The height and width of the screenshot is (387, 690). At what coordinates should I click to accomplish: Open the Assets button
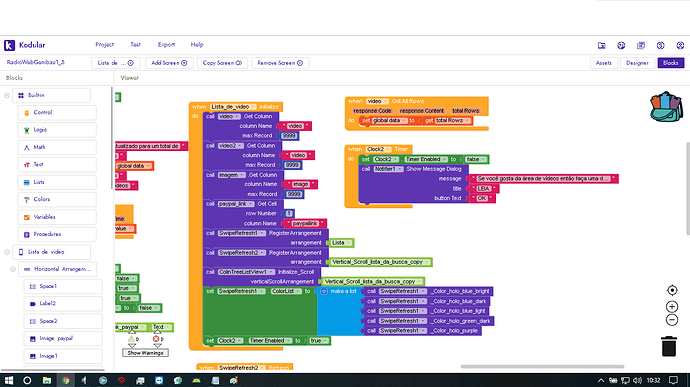point(604,63)
